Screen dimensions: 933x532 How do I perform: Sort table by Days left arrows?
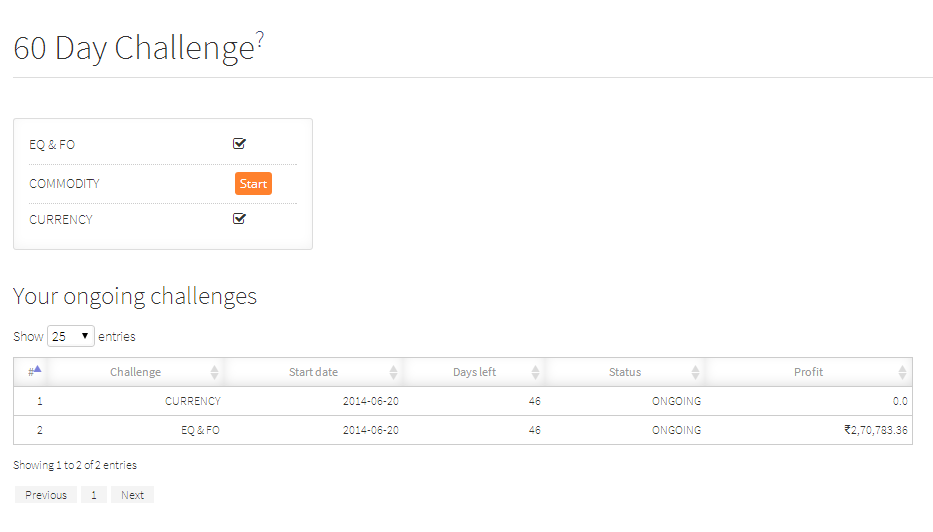pos(535,373)
